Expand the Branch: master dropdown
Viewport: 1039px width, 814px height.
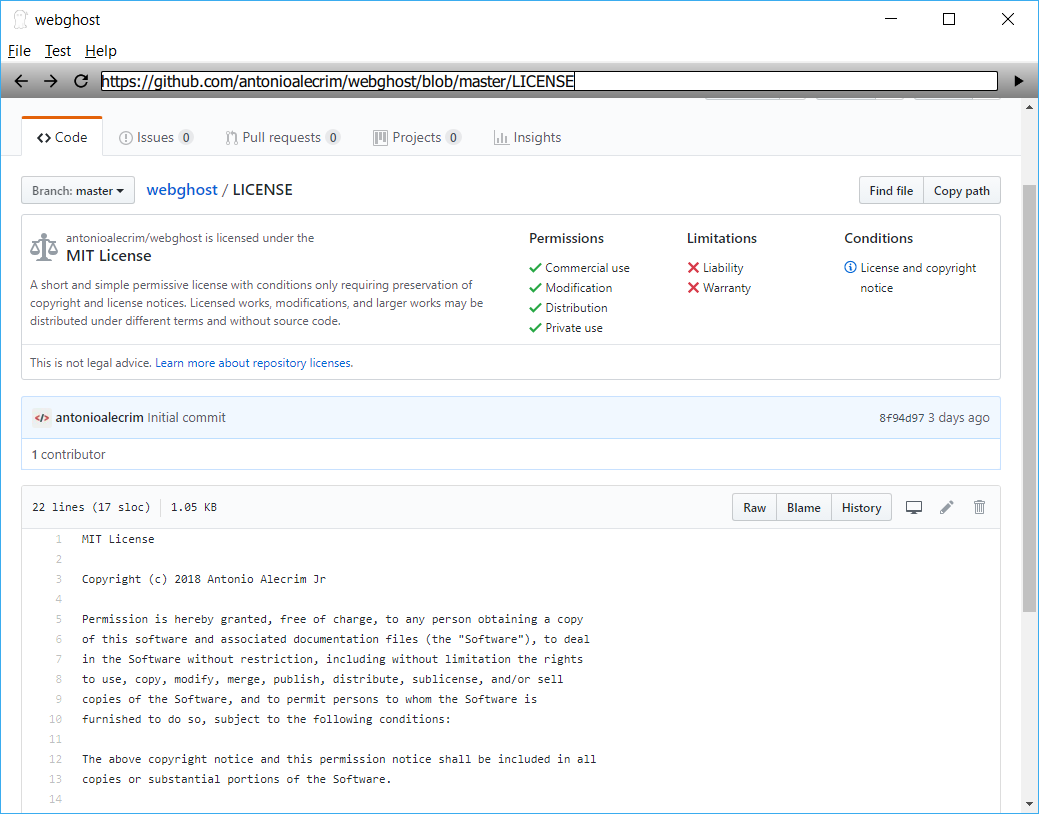(78, 191)
